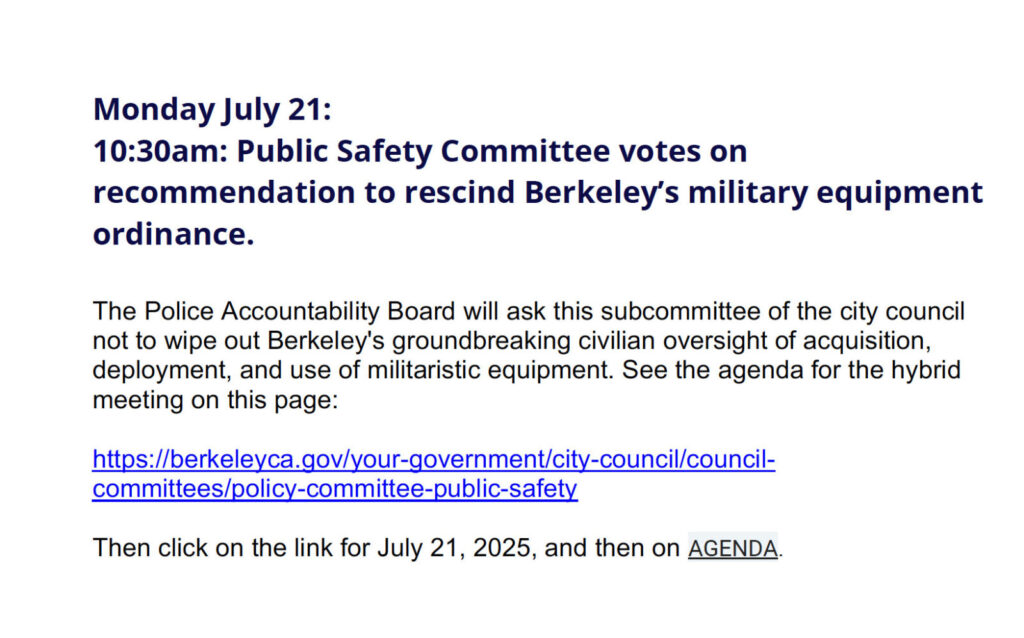Screen dimensions: 1024x638
Task: Click the date 'July 21, 2025' in the last line
Action: pyautogui.click(x=454, y=548)
